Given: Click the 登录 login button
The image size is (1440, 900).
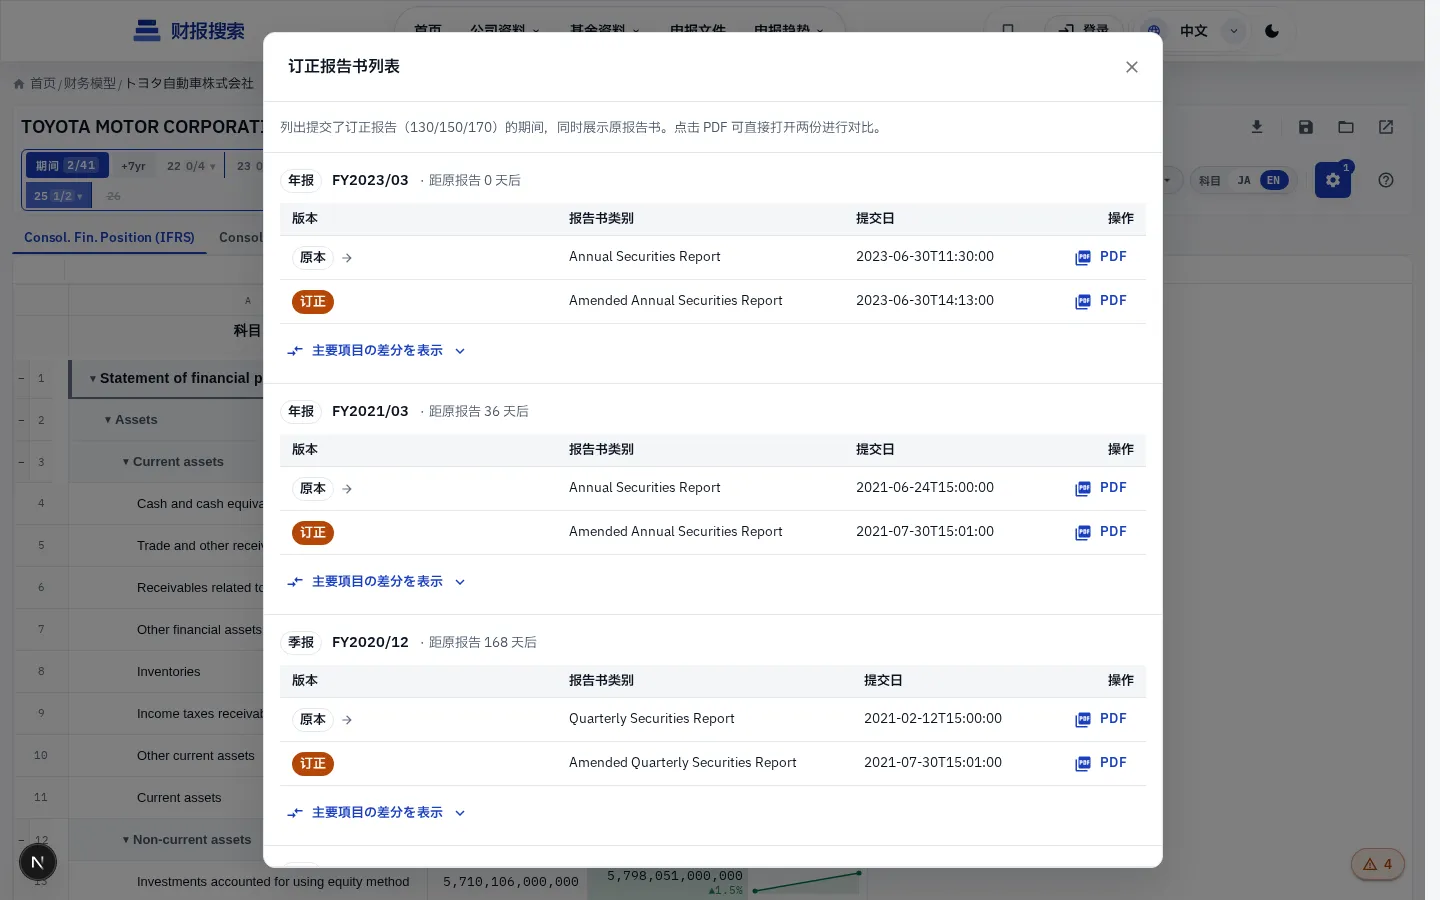Looking at the screenshot, I should click(x=1083, y=31).
